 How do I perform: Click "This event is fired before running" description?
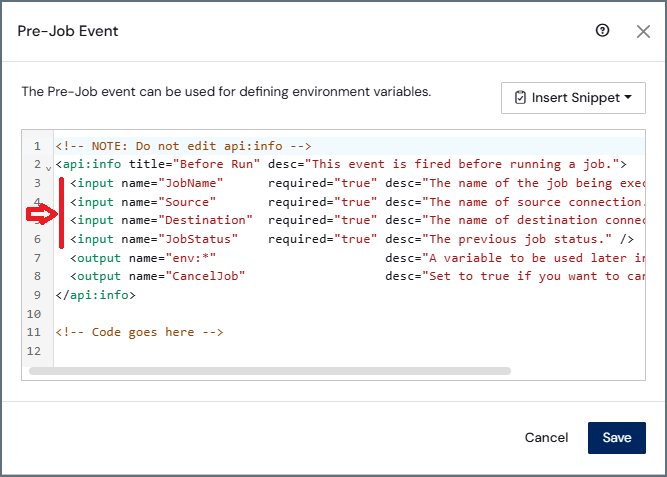(x=462, y=164)
